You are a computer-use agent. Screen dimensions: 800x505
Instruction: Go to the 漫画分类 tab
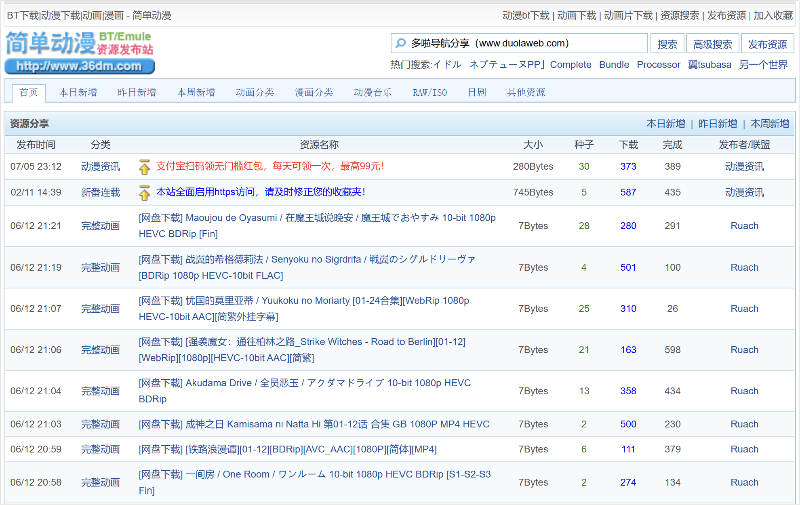[x=314, y=92]
